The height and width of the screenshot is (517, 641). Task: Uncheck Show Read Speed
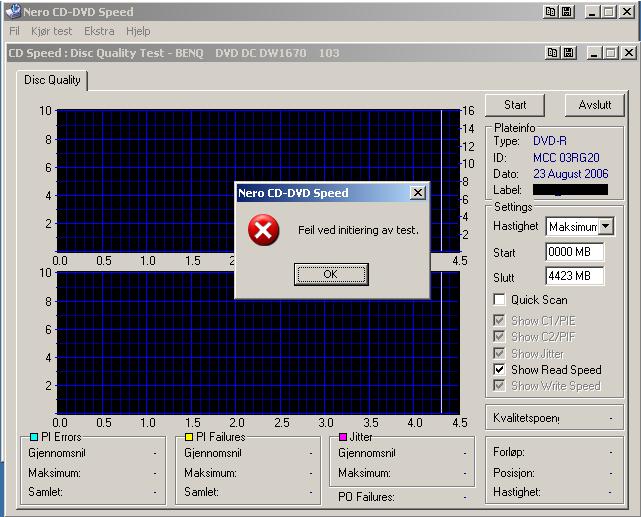click(x=499, y=369)
